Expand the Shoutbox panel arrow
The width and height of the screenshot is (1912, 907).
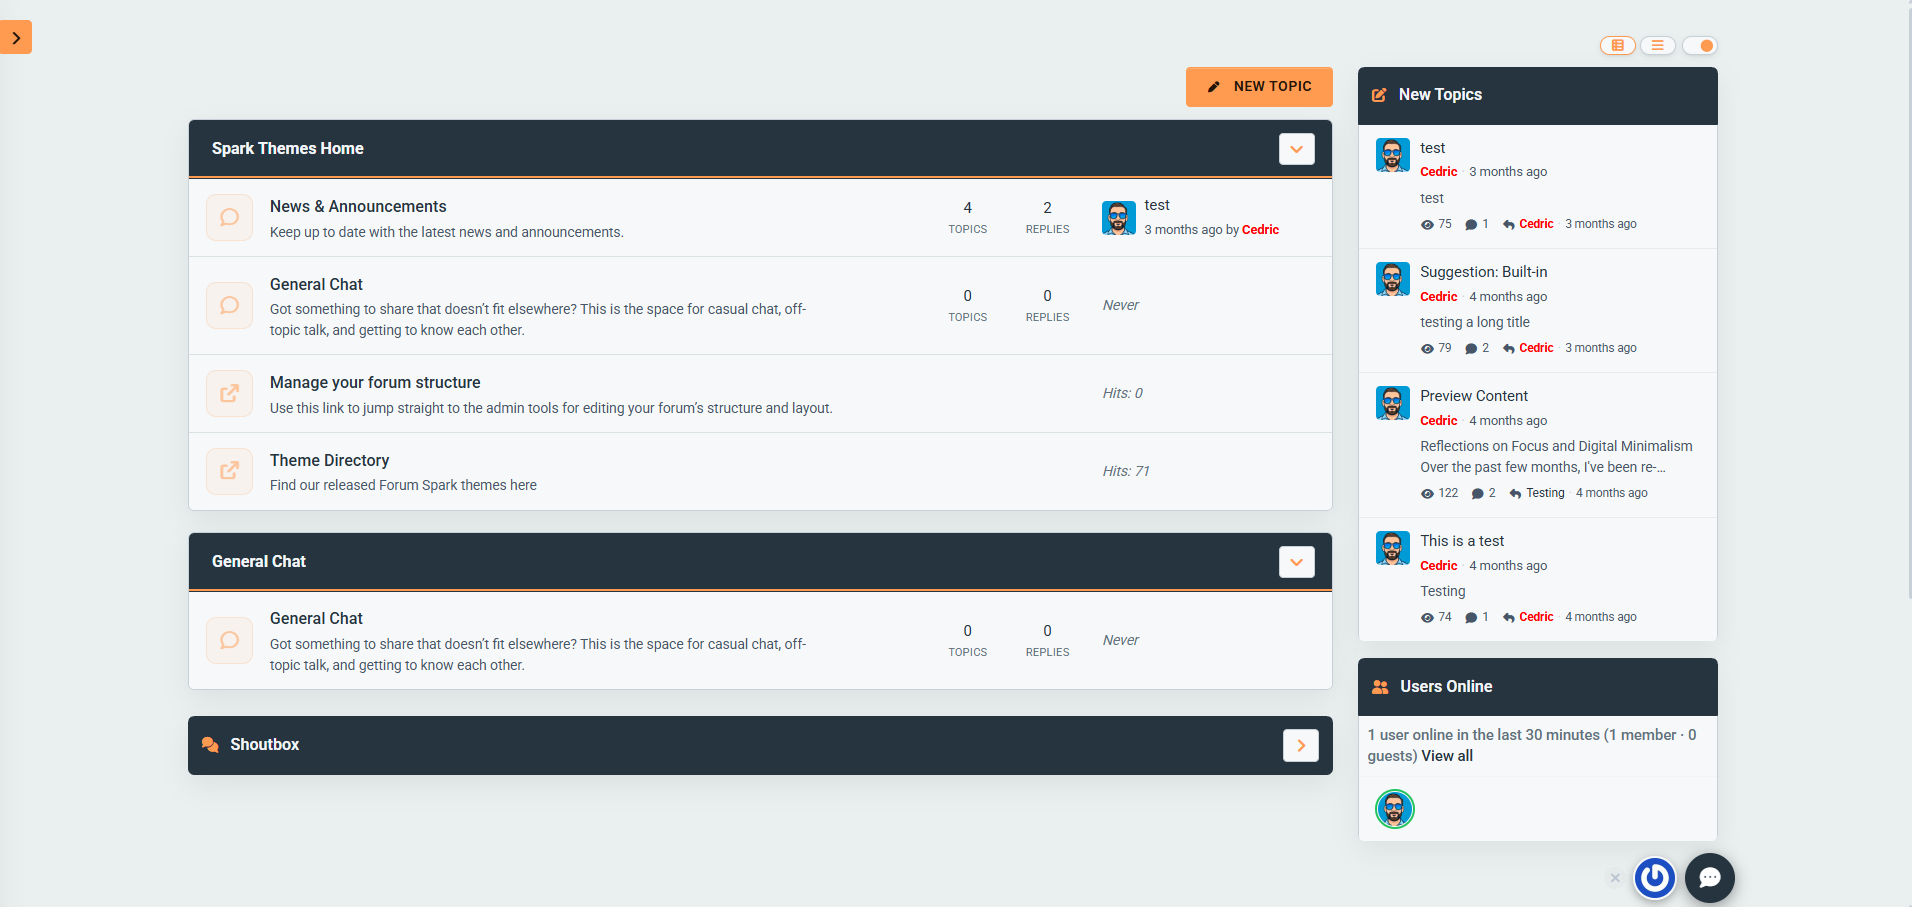(x=1300, y=745)
